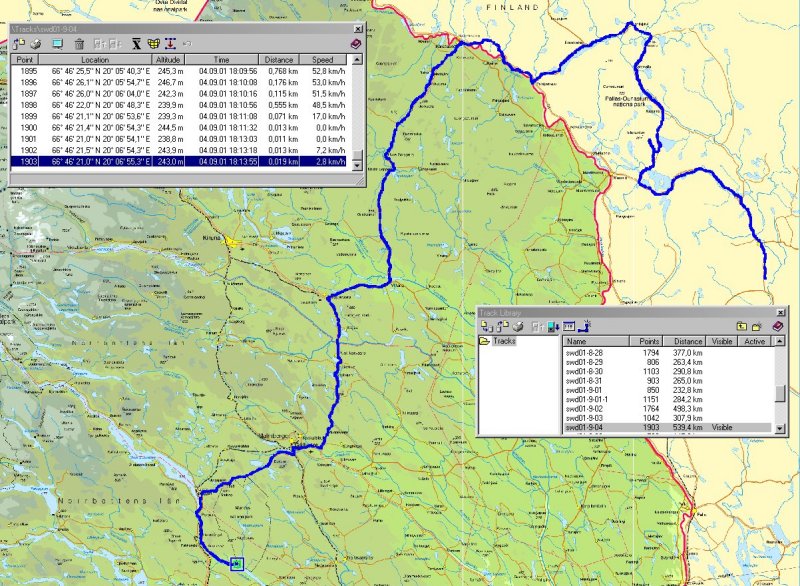The width and height of the screenshot is (800, 586).
Task: Click the Visible column header in Track Library
Action: pos(724,341)
